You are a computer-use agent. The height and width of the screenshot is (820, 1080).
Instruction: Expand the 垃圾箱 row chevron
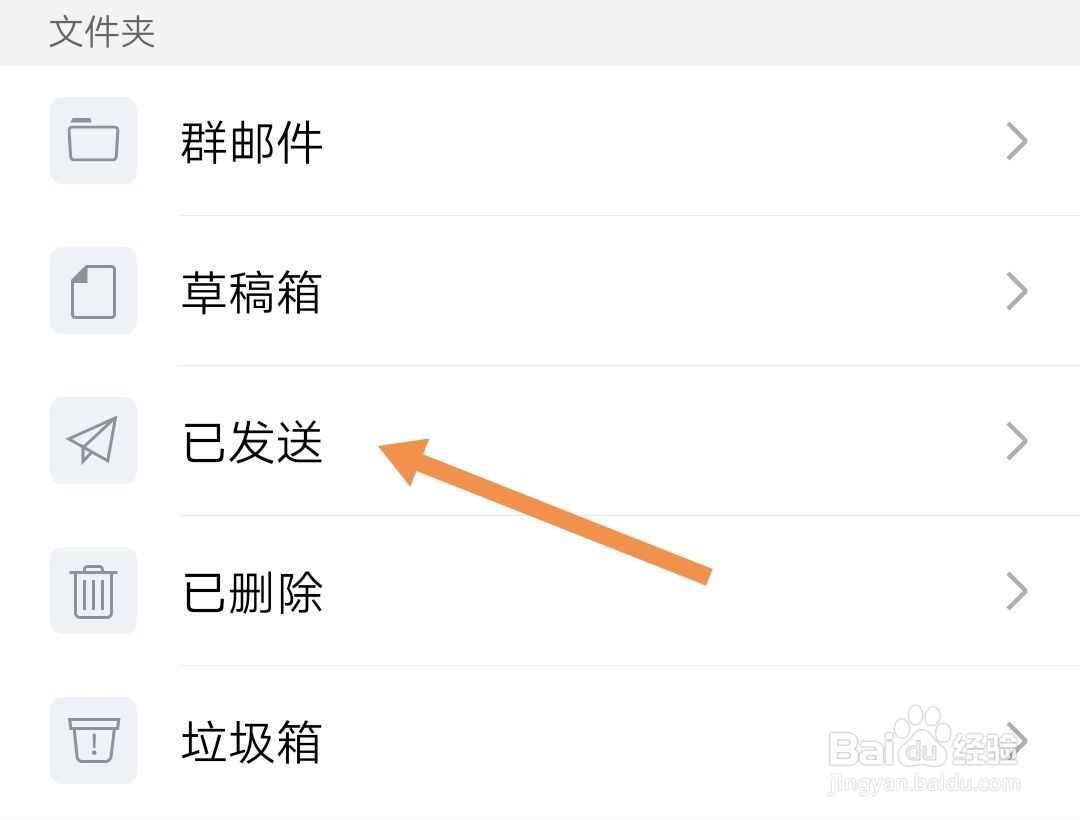(1016, 738)
